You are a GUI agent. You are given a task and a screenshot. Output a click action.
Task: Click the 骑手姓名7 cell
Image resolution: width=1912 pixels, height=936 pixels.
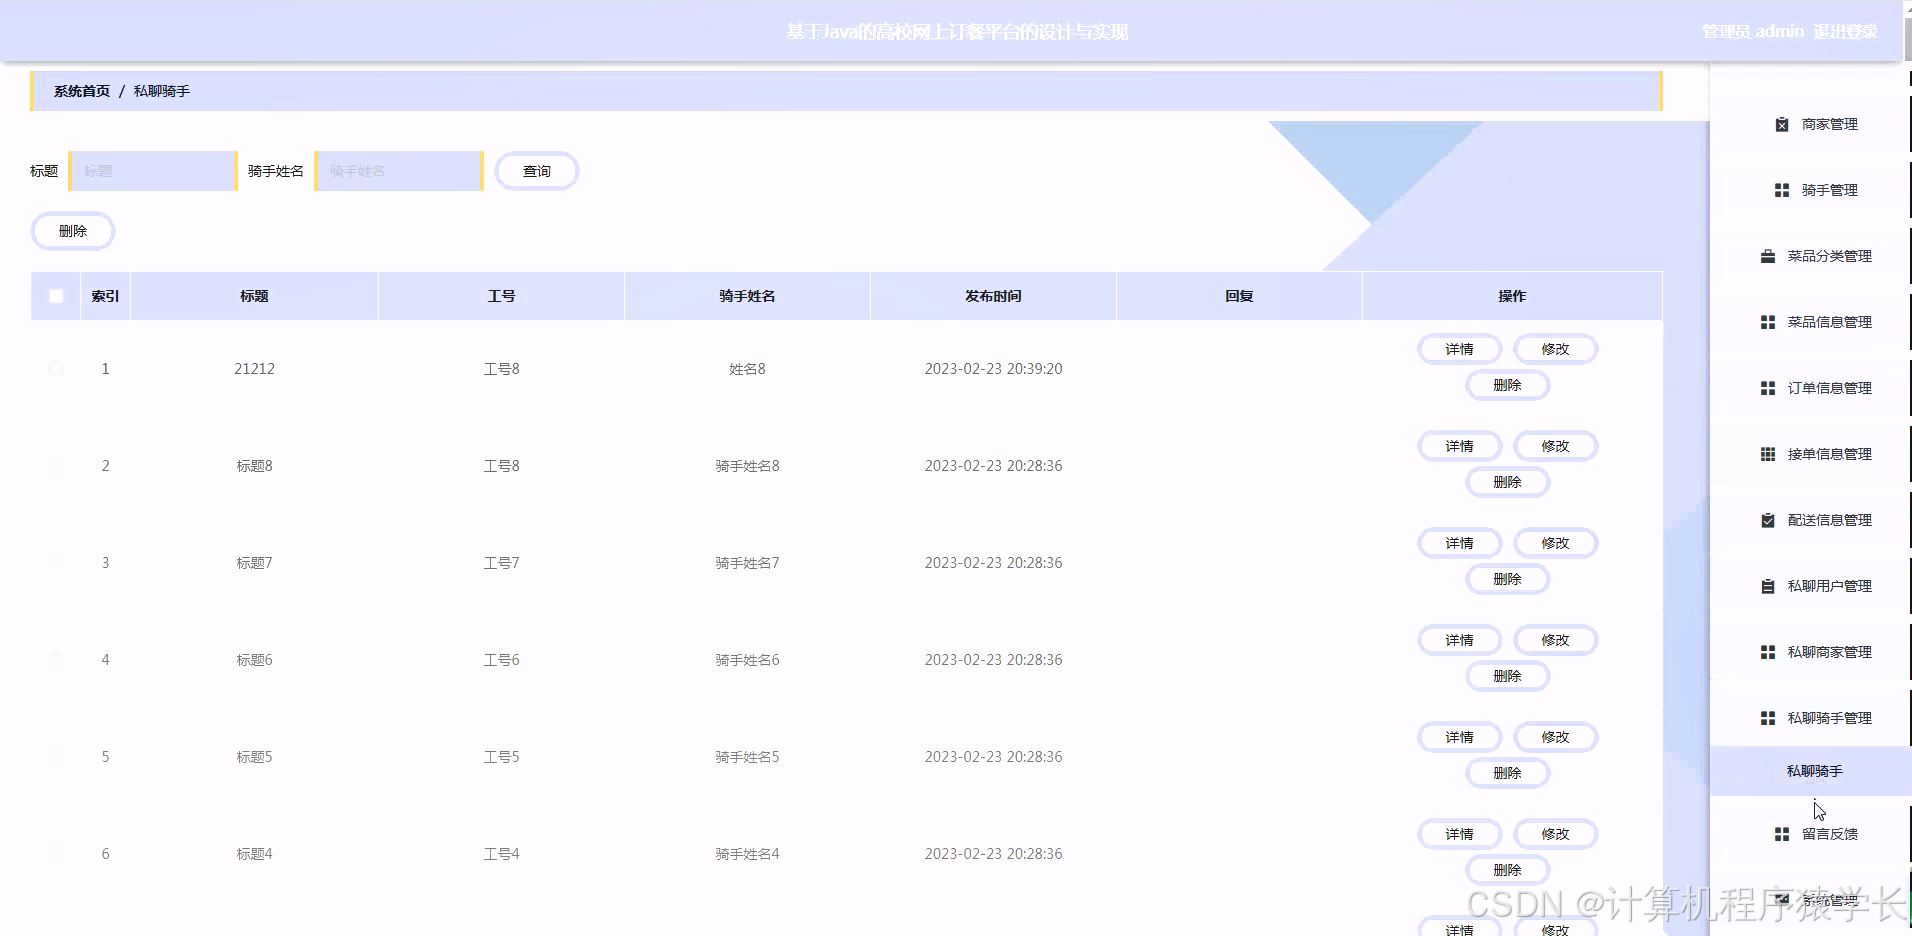(747, 563)
